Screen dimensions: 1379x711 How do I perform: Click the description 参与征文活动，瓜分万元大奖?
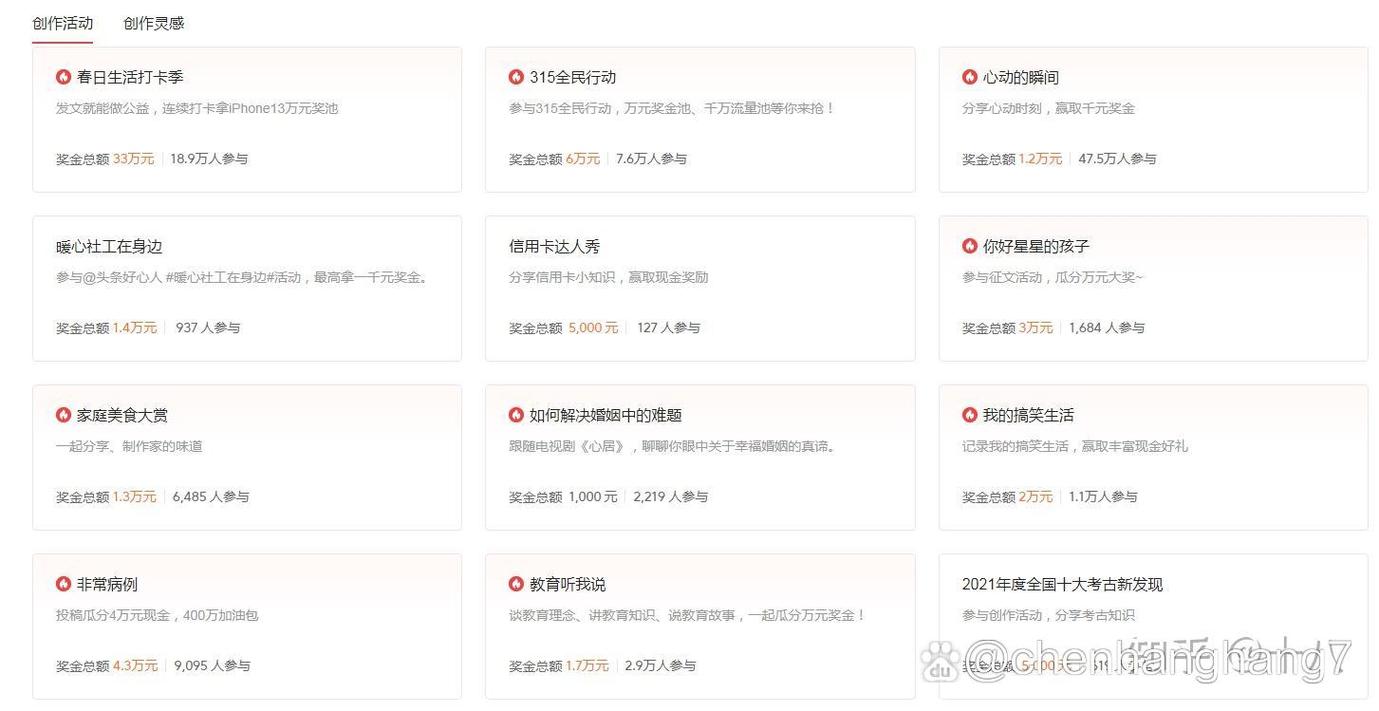tap(1052, 277)
